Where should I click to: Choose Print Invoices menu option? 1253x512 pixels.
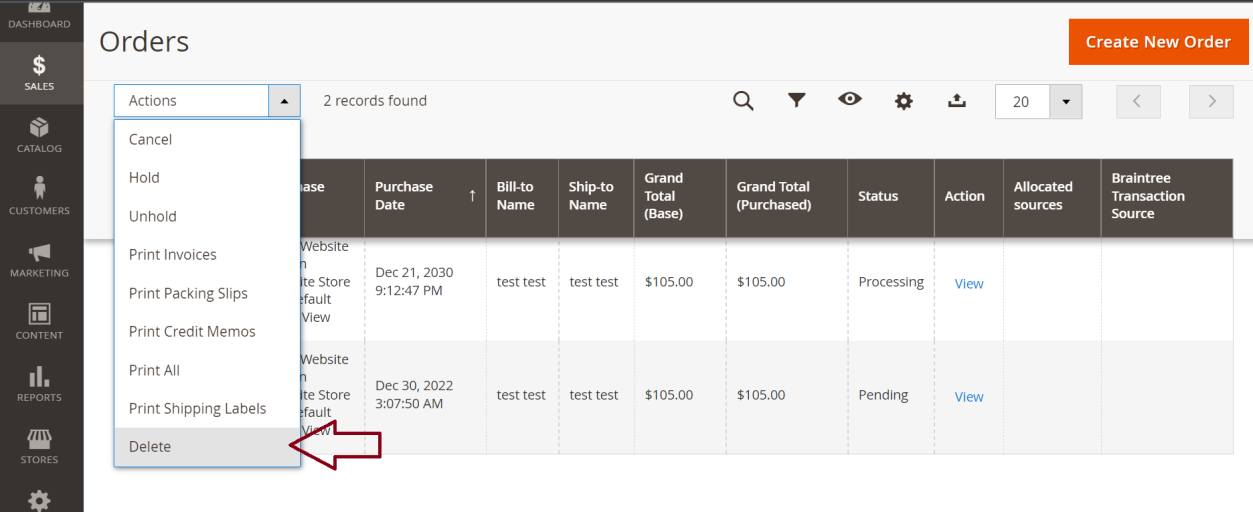point(172,255)
